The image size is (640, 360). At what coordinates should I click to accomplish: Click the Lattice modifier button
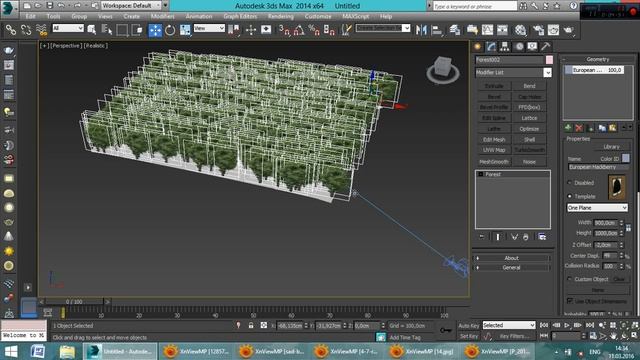coord(529,118)
